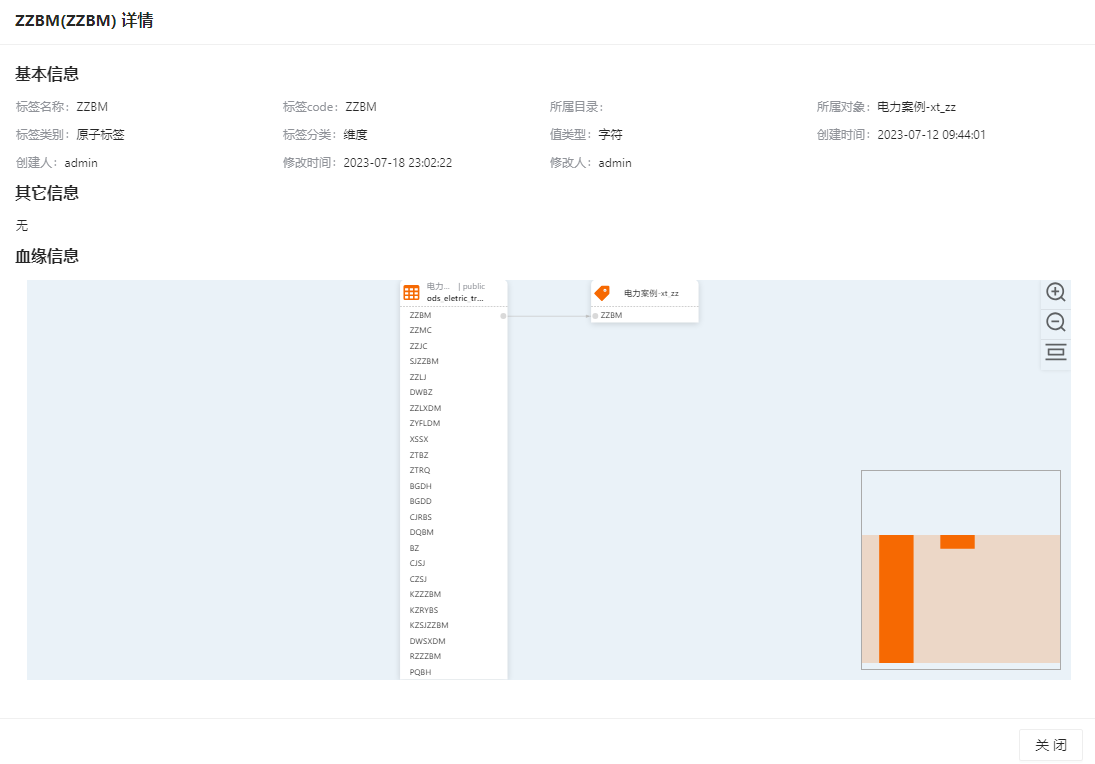Click the orange table grid icon
Viewport: 1095px width, 764px height.
pyautogui.click(x=411, y=293)
